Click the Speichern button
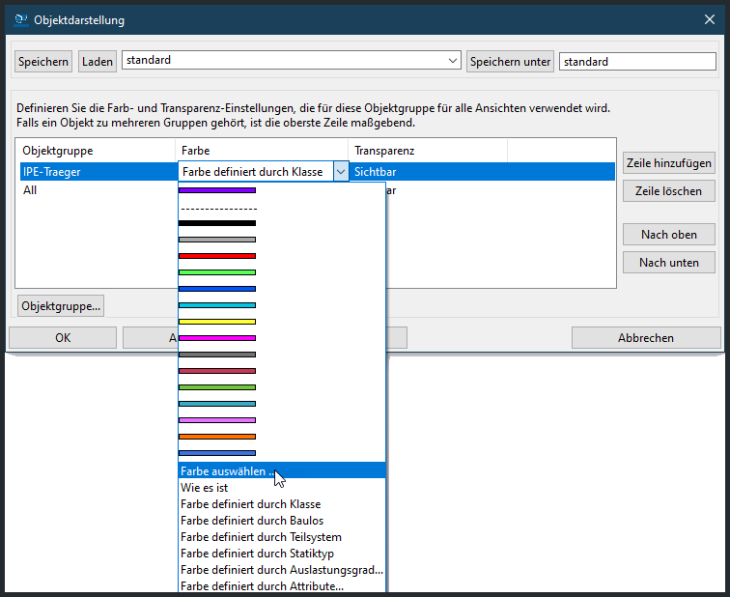The image size is (730, 597). pyautogui.click(x=44, y=62)
